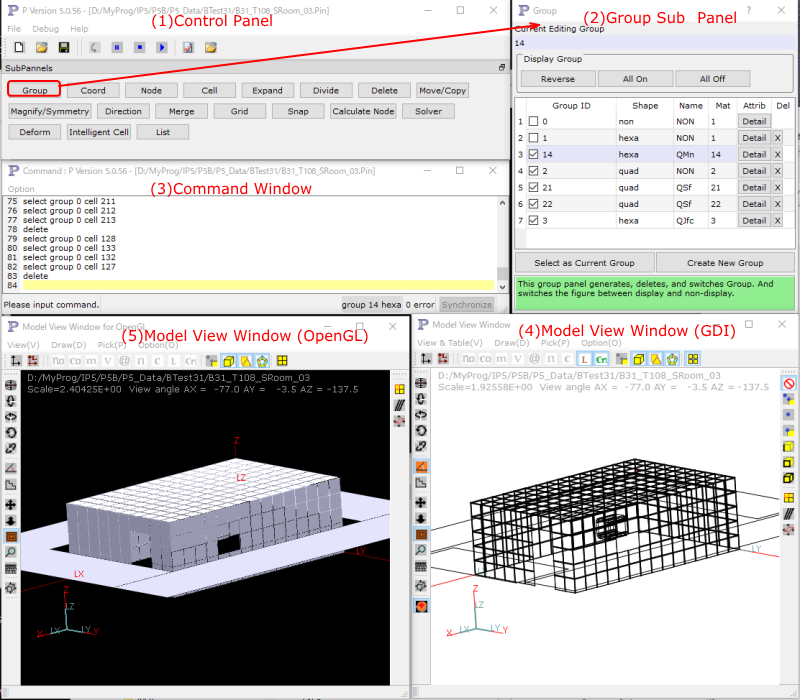The height and width of the screenshot is (700, 800).
Task: Click the four-arrow pan icon in GDI window
Action: (421, 502)
